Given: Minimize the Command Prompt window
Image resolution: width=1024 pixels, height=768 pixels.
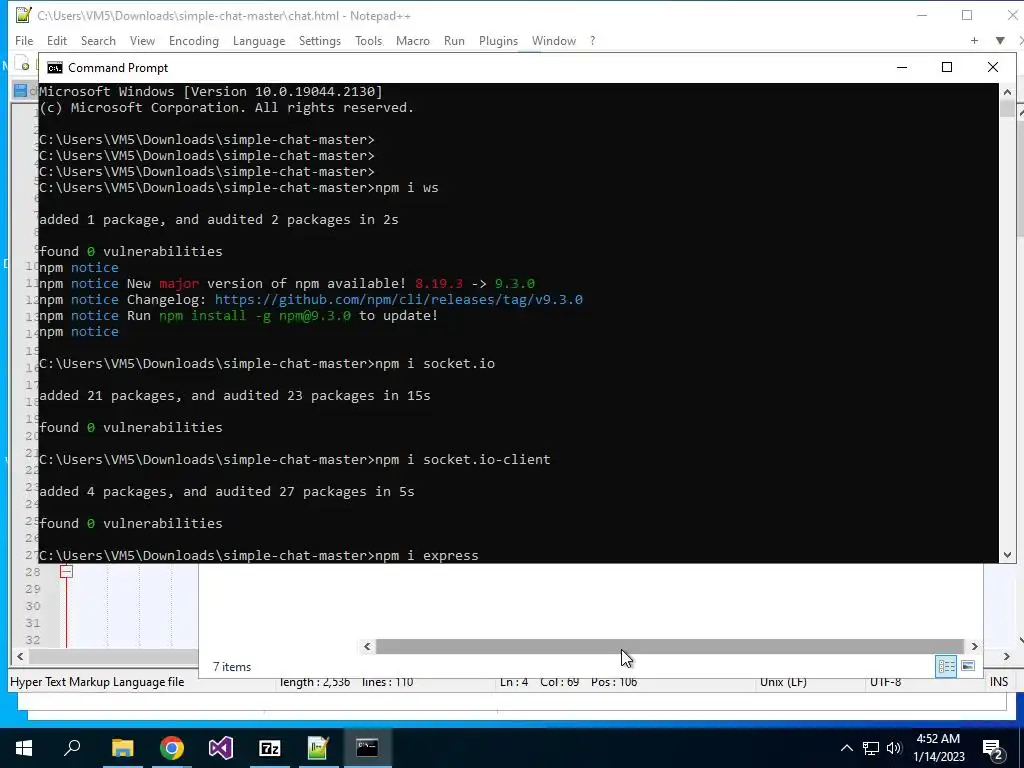Looking at the screenshot, I should [x=902, y=67].
